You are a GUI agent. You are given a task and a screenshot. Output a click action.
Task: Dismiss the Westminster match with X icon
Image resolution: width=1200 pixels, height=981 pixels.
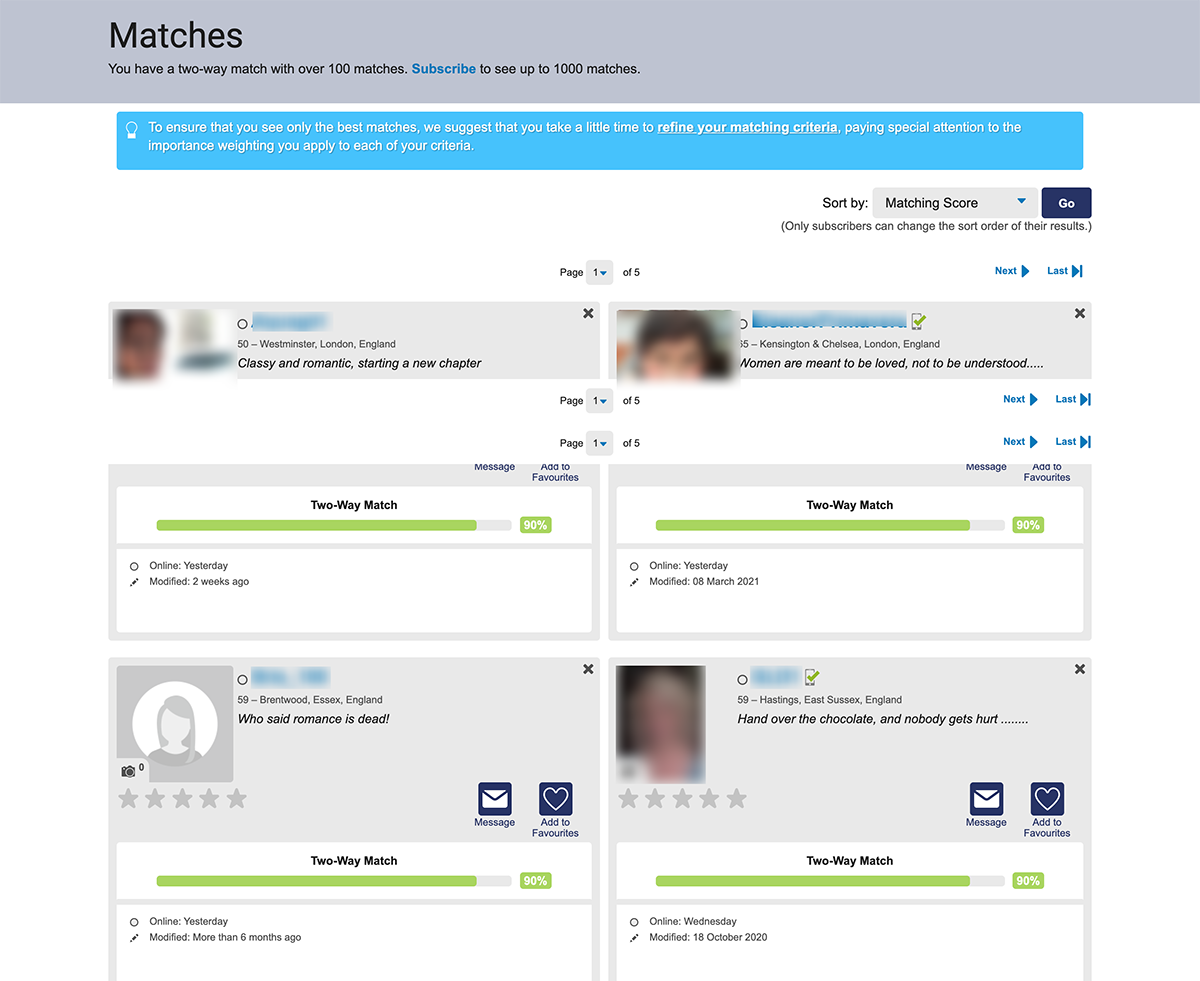click(x=588, y=314)
